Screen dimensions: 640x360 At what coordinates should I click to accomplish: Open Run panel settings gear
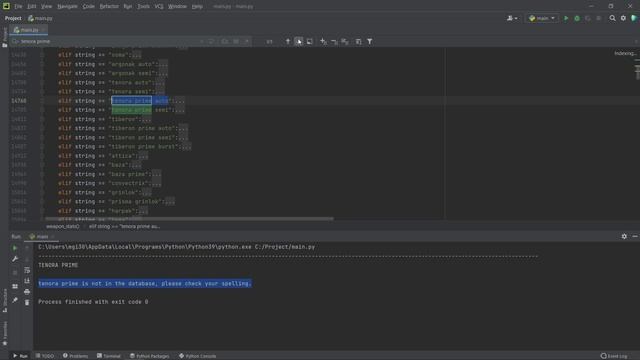[624, 236]
